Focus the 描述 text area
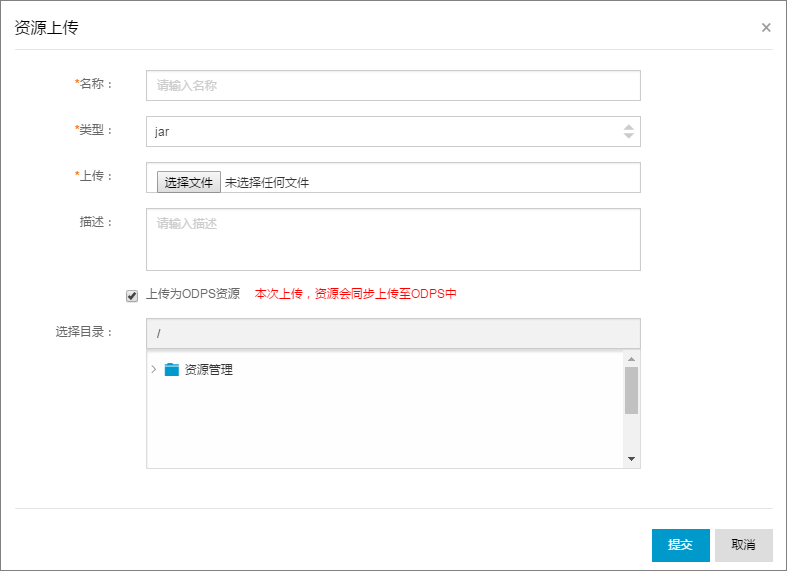The width and height of the screenshot is (787, 571). (x=393, y=239)
